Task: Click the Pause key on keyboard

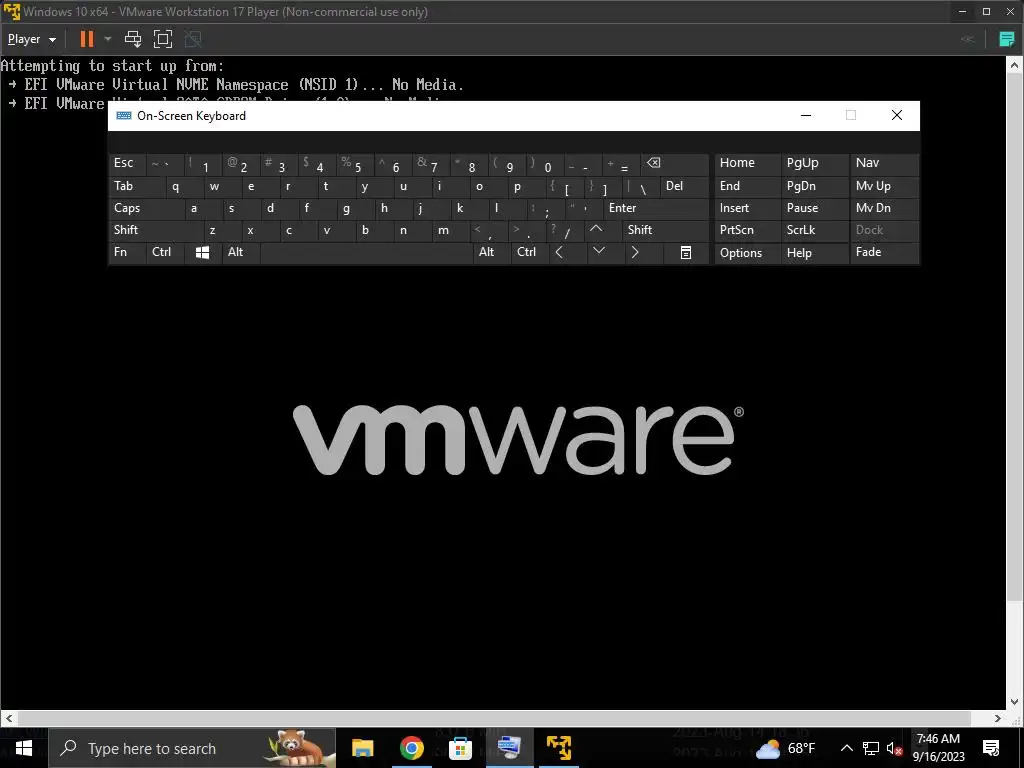Action: tap(814, 208)
